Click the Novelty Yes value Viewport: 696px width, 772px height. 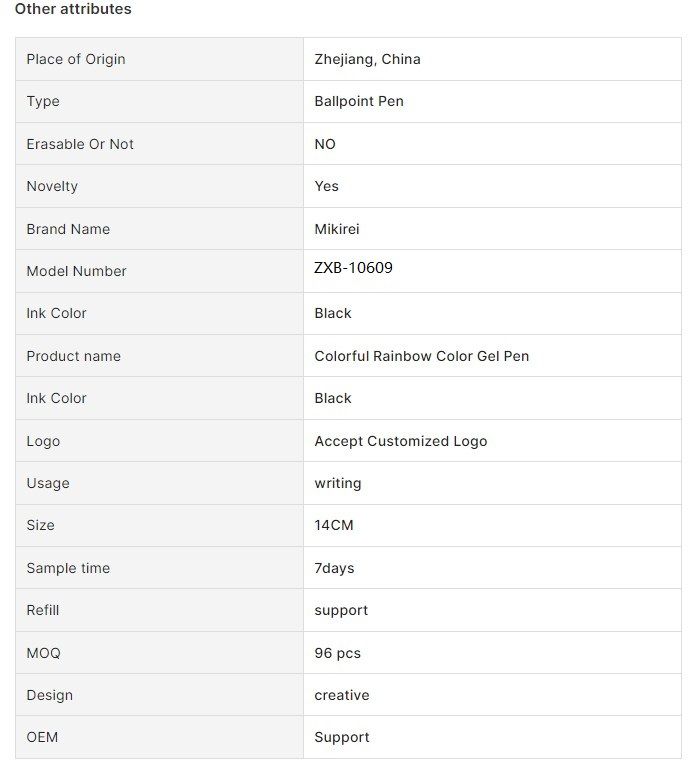pyautogui.click(x=326, y=186)
